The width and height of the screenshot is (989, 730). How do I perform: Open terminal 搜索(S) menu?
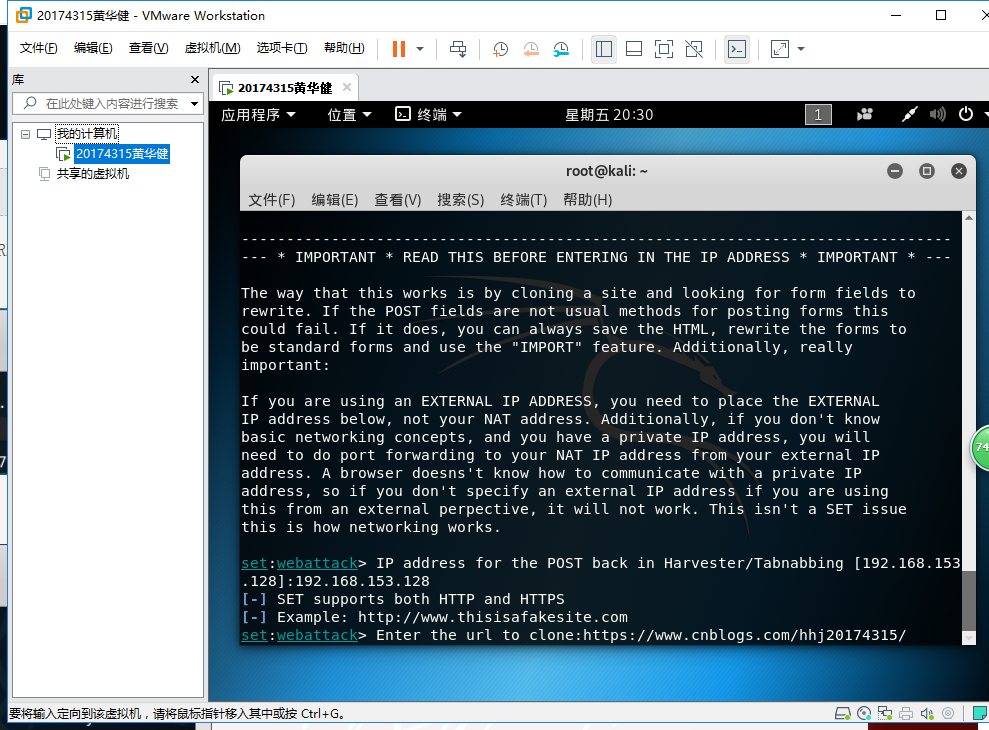460,200
